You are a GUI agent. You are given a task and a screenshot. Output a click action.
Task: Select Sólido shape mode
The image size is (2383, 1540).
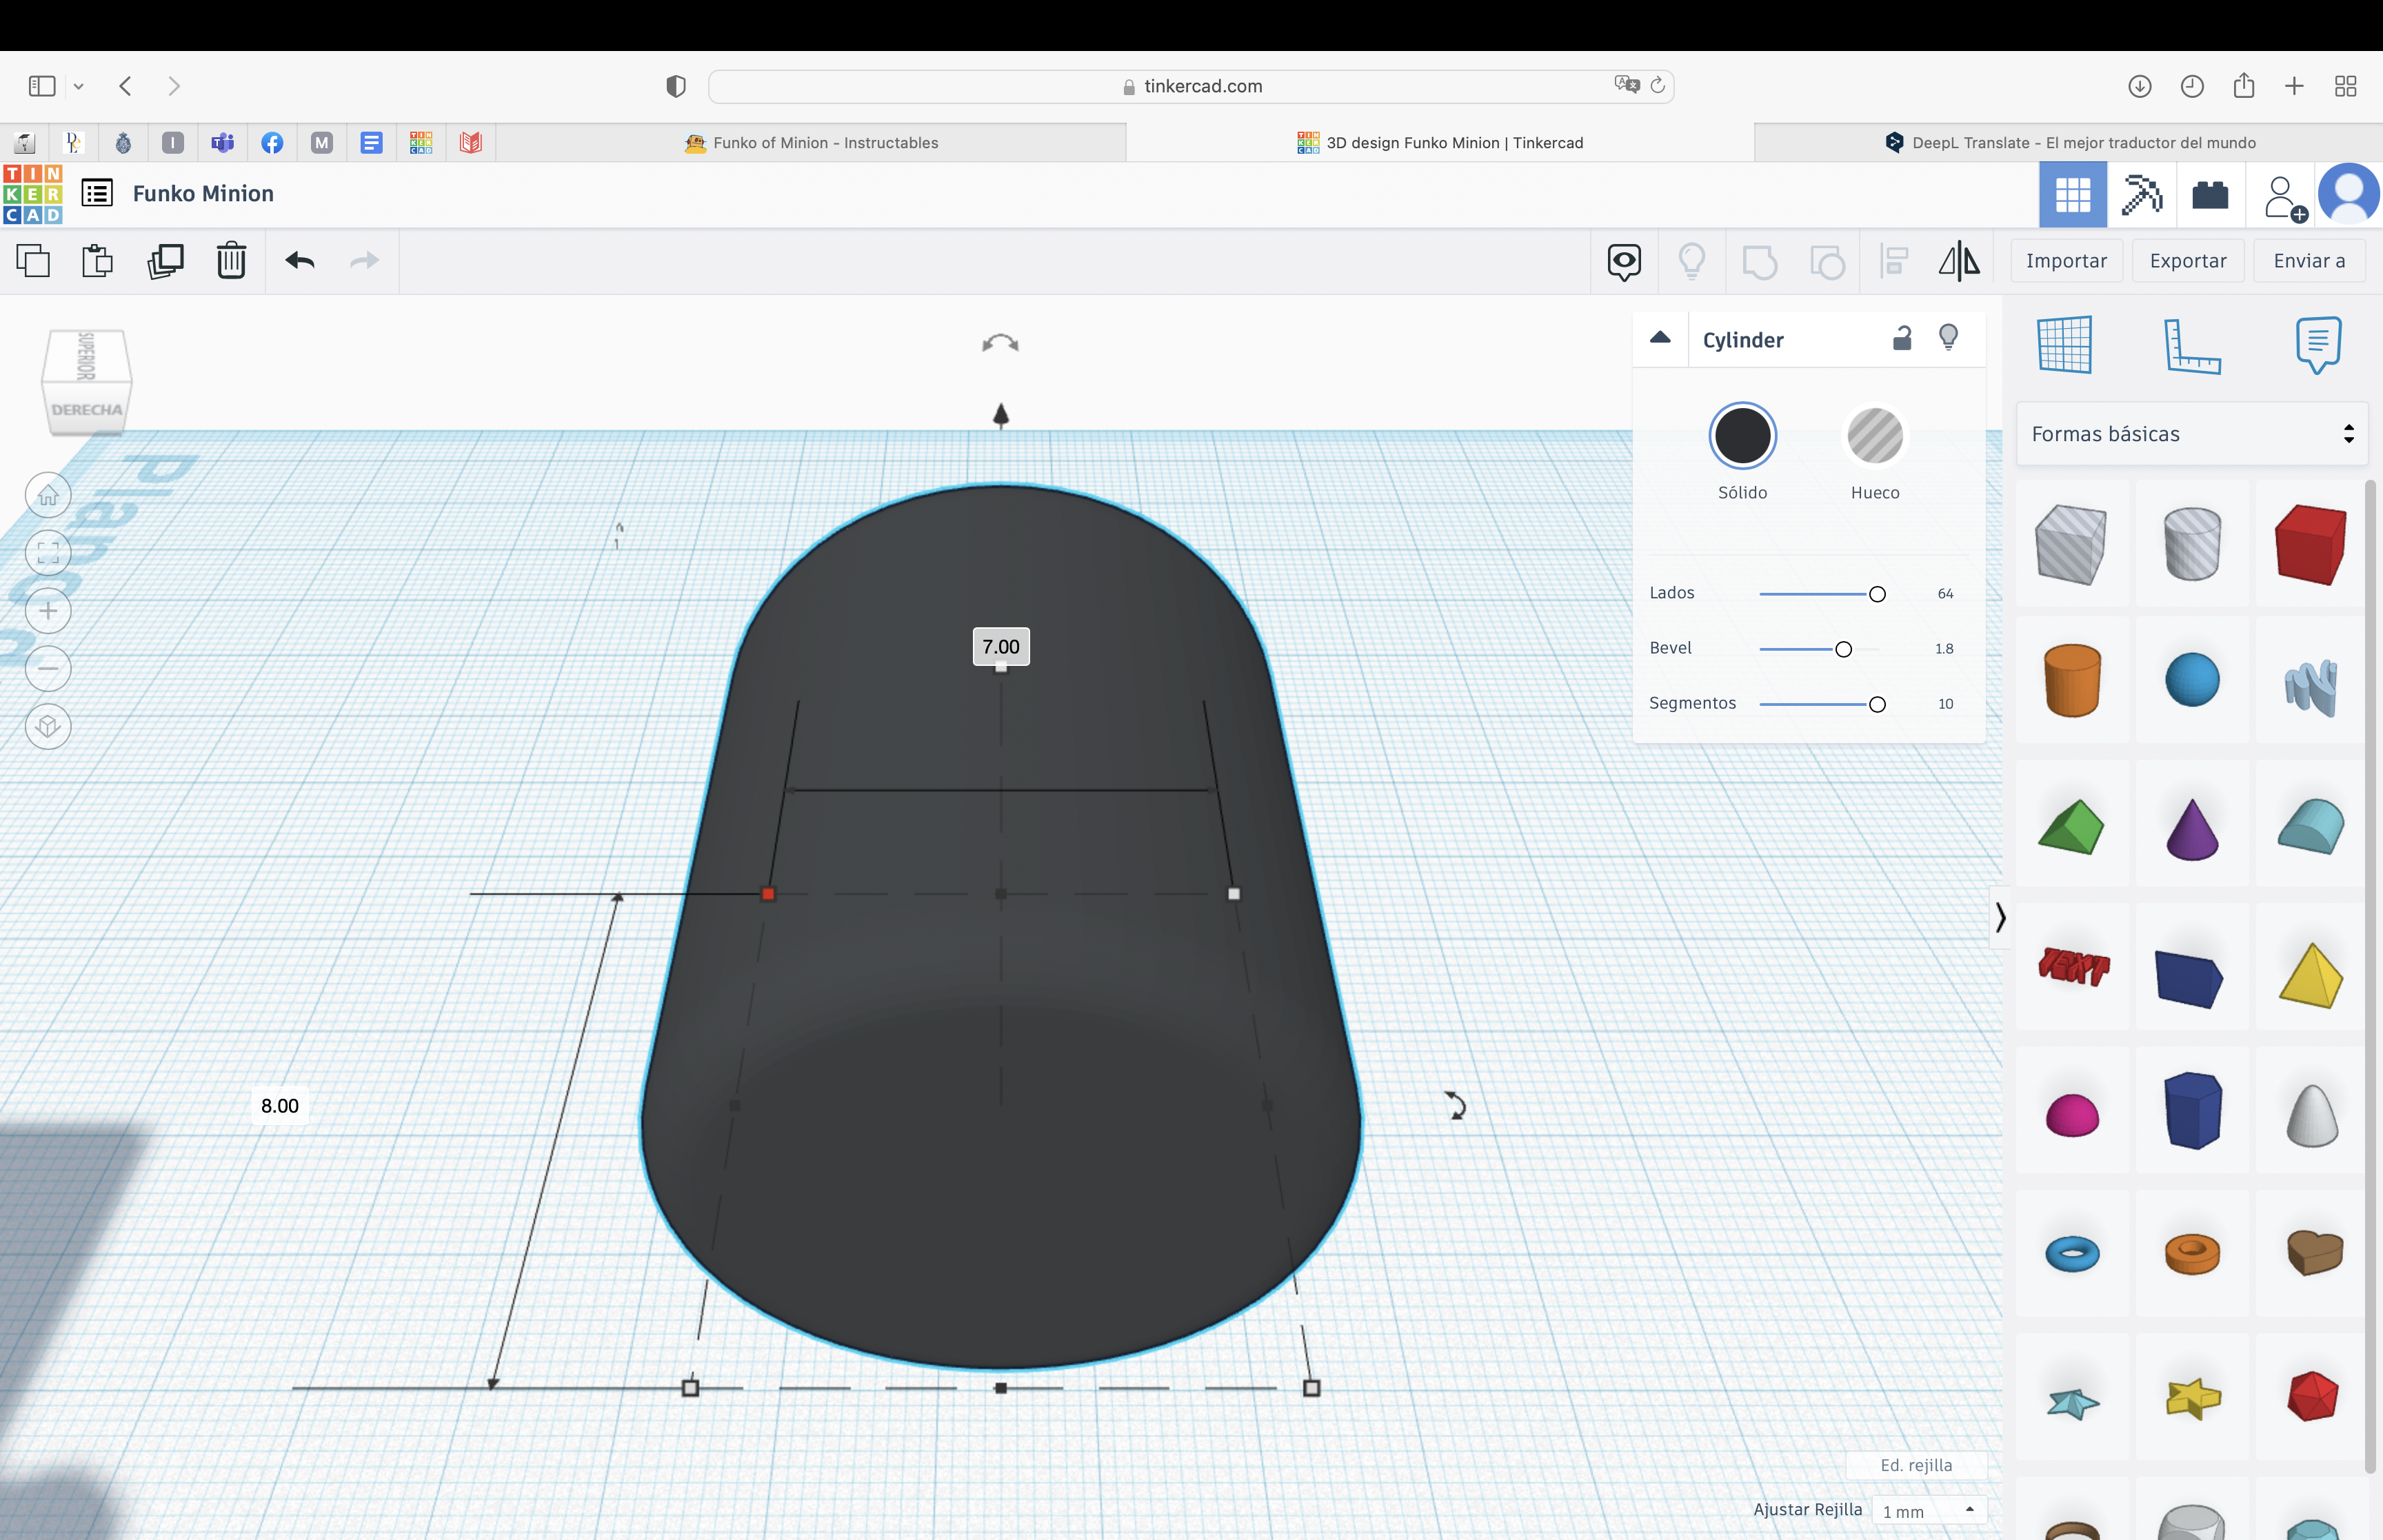1742,436
